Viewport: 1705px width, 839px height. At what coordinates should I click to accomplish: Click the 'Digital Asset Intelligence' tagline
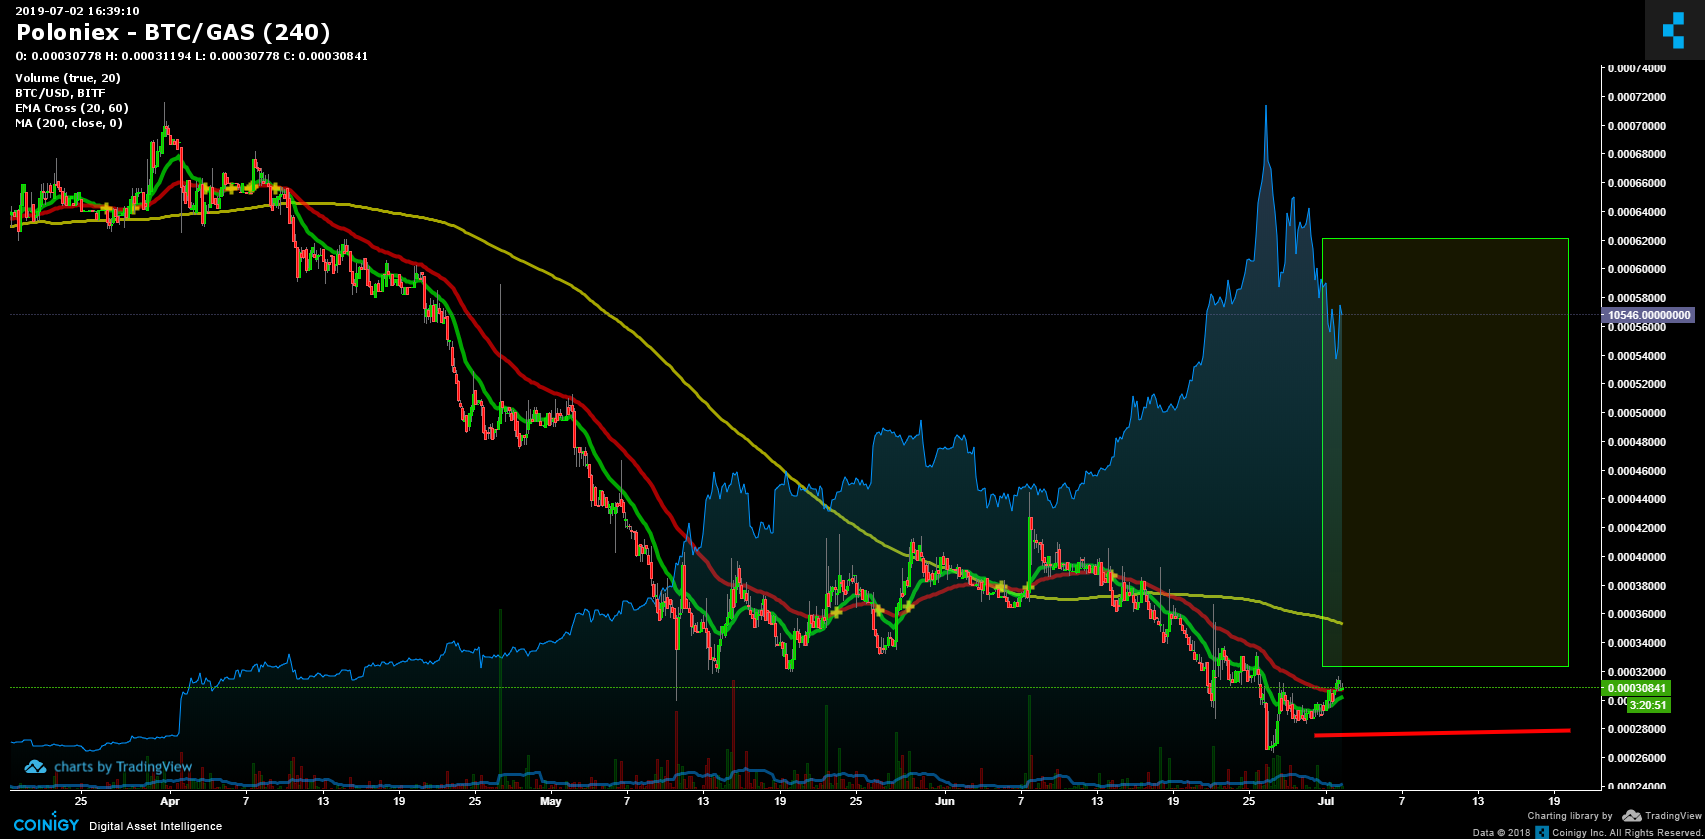point(155,826)
